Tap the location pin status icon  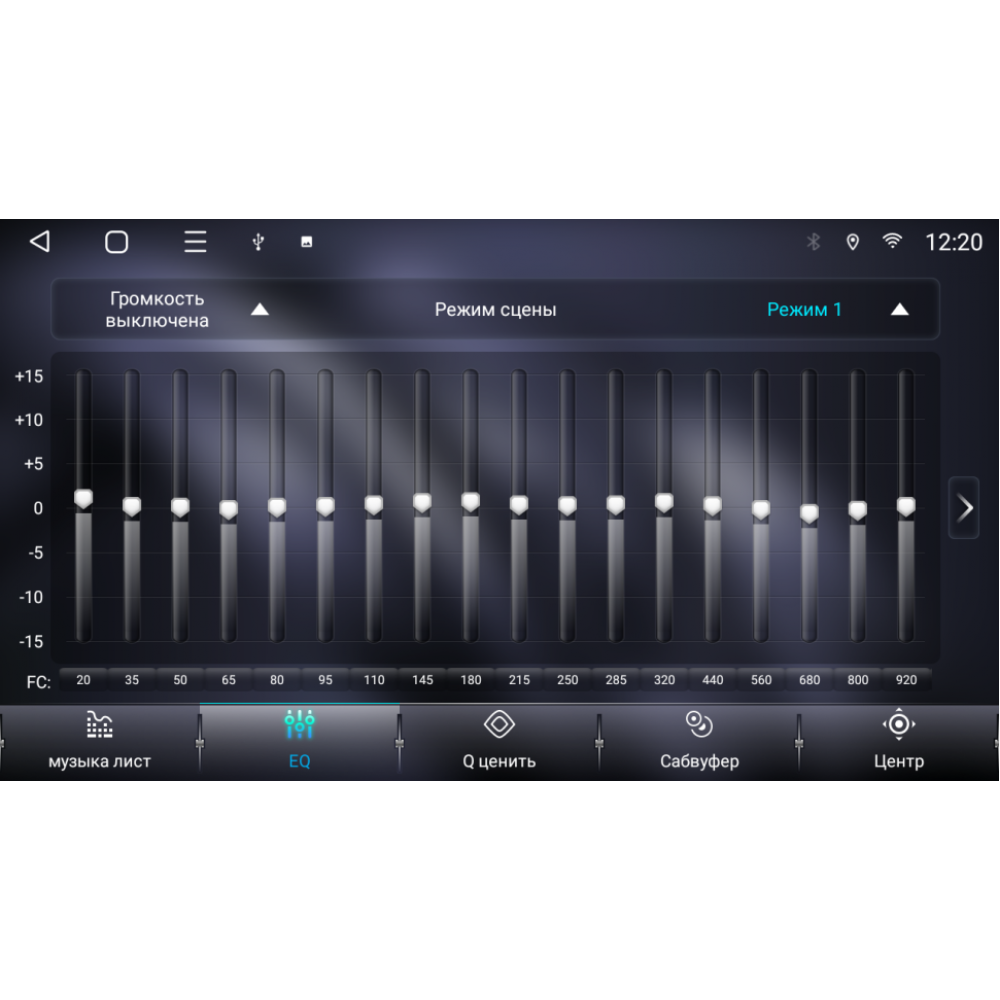tap(853, 242)
